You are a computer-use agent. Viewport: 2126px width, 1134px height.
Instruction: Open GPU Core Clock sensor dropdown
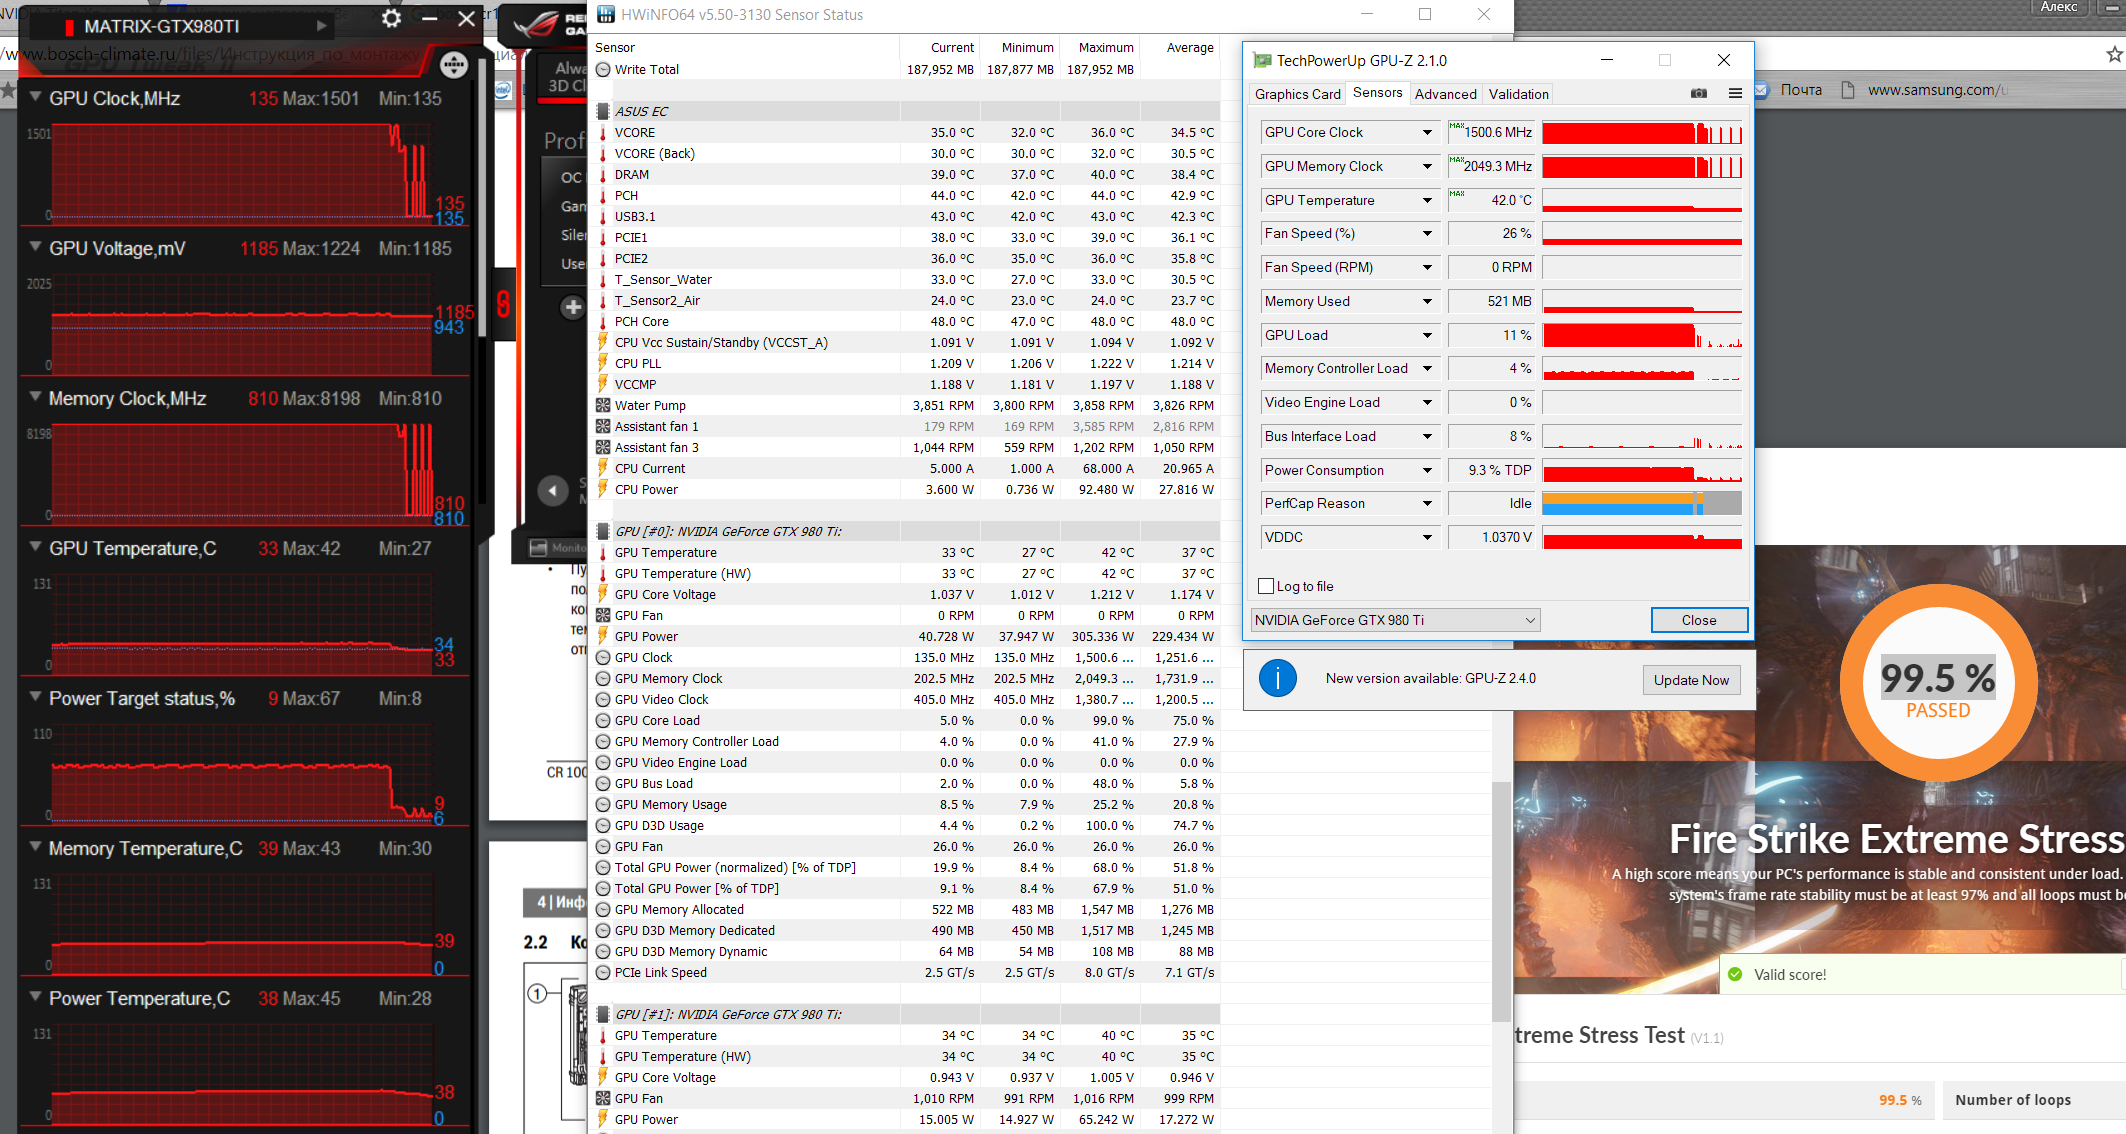[x=1427, y=132]
